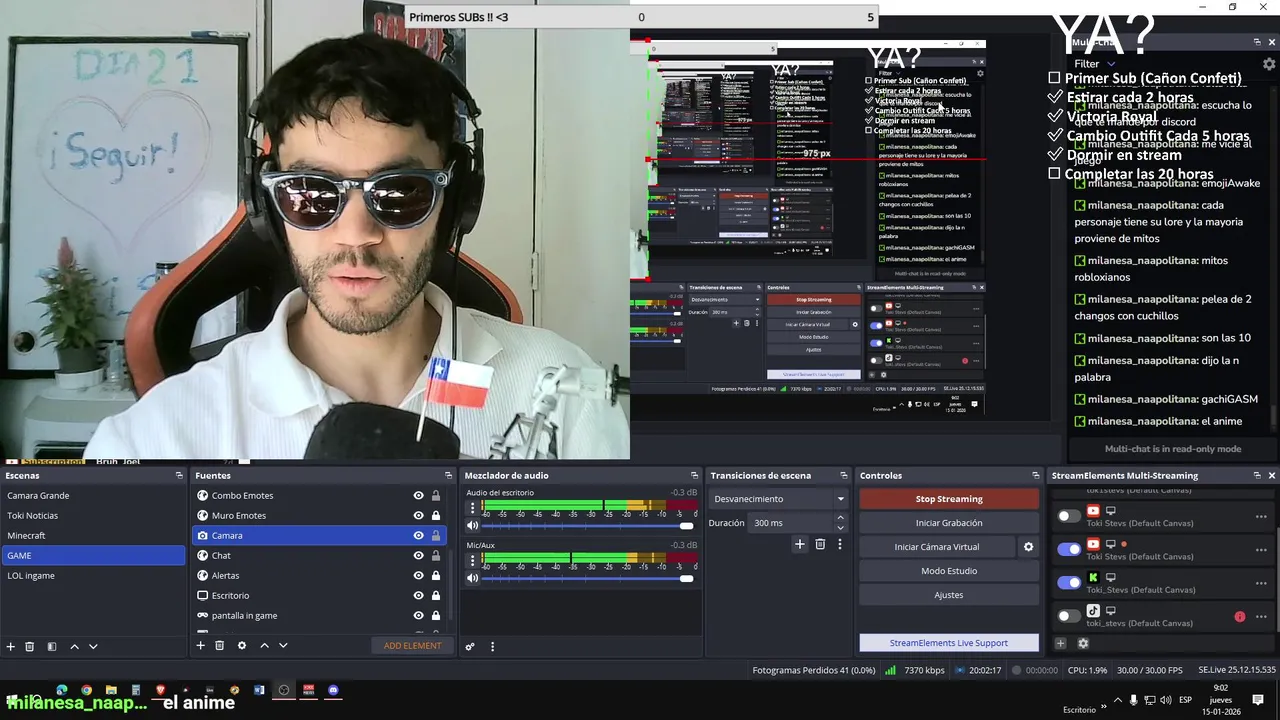Open Ajustes settings button
1280x720 pixels.
point(949,595)
